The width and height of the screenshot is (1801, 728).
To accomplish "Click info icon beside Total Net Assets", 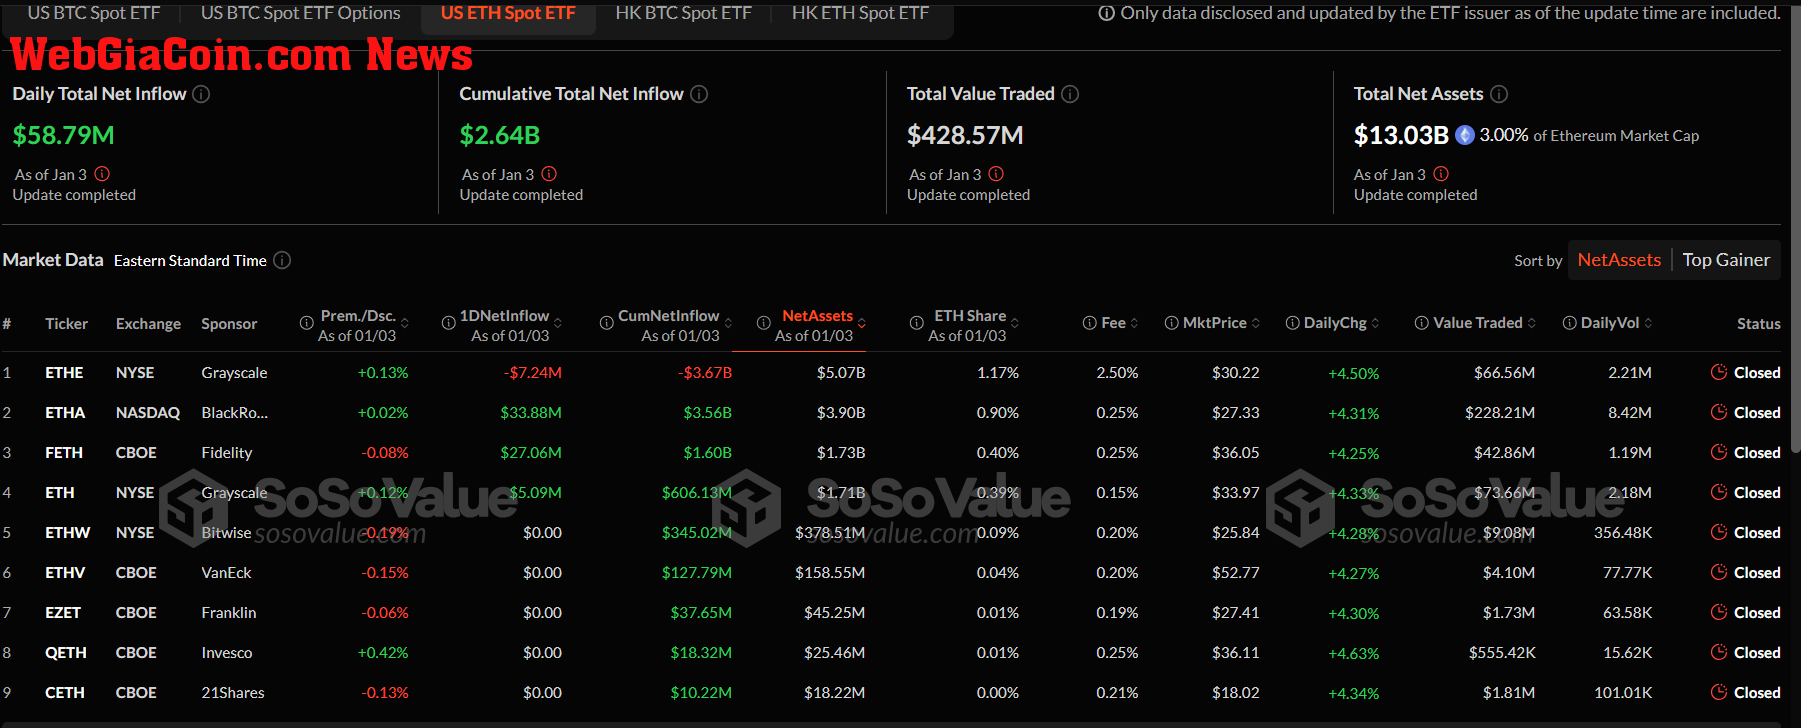I will [1499, 94].
